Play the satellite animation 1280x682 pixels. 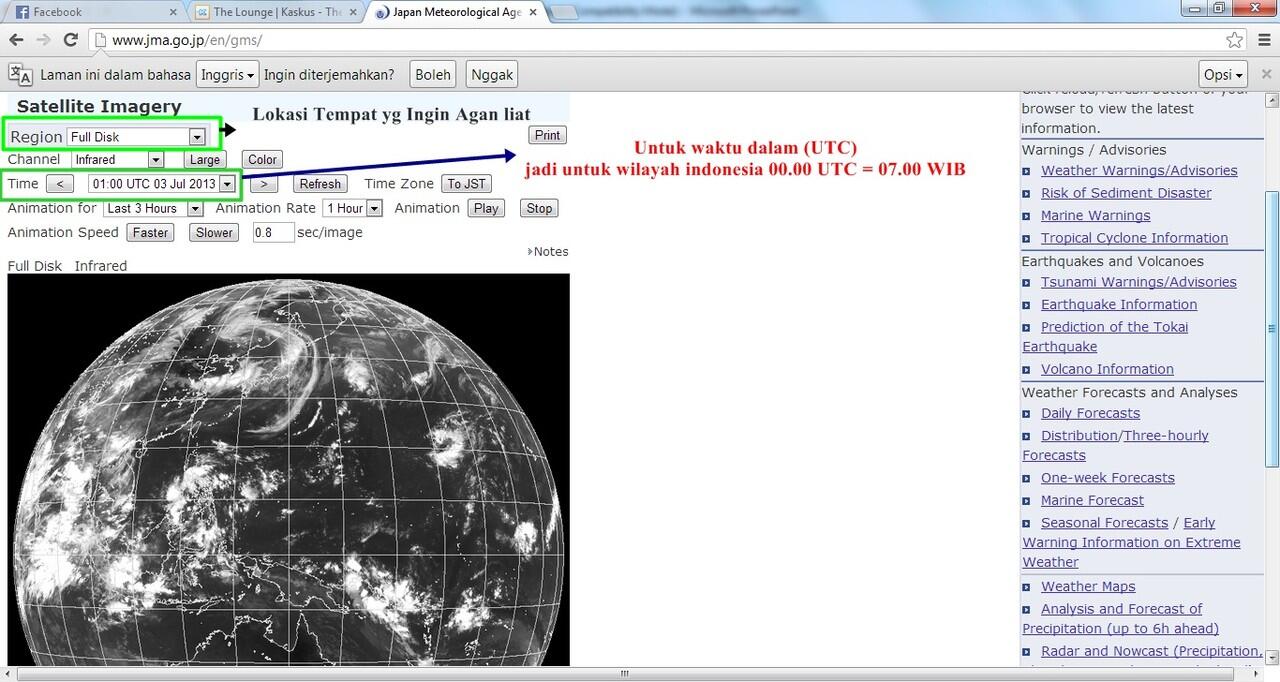coord(486,208)
